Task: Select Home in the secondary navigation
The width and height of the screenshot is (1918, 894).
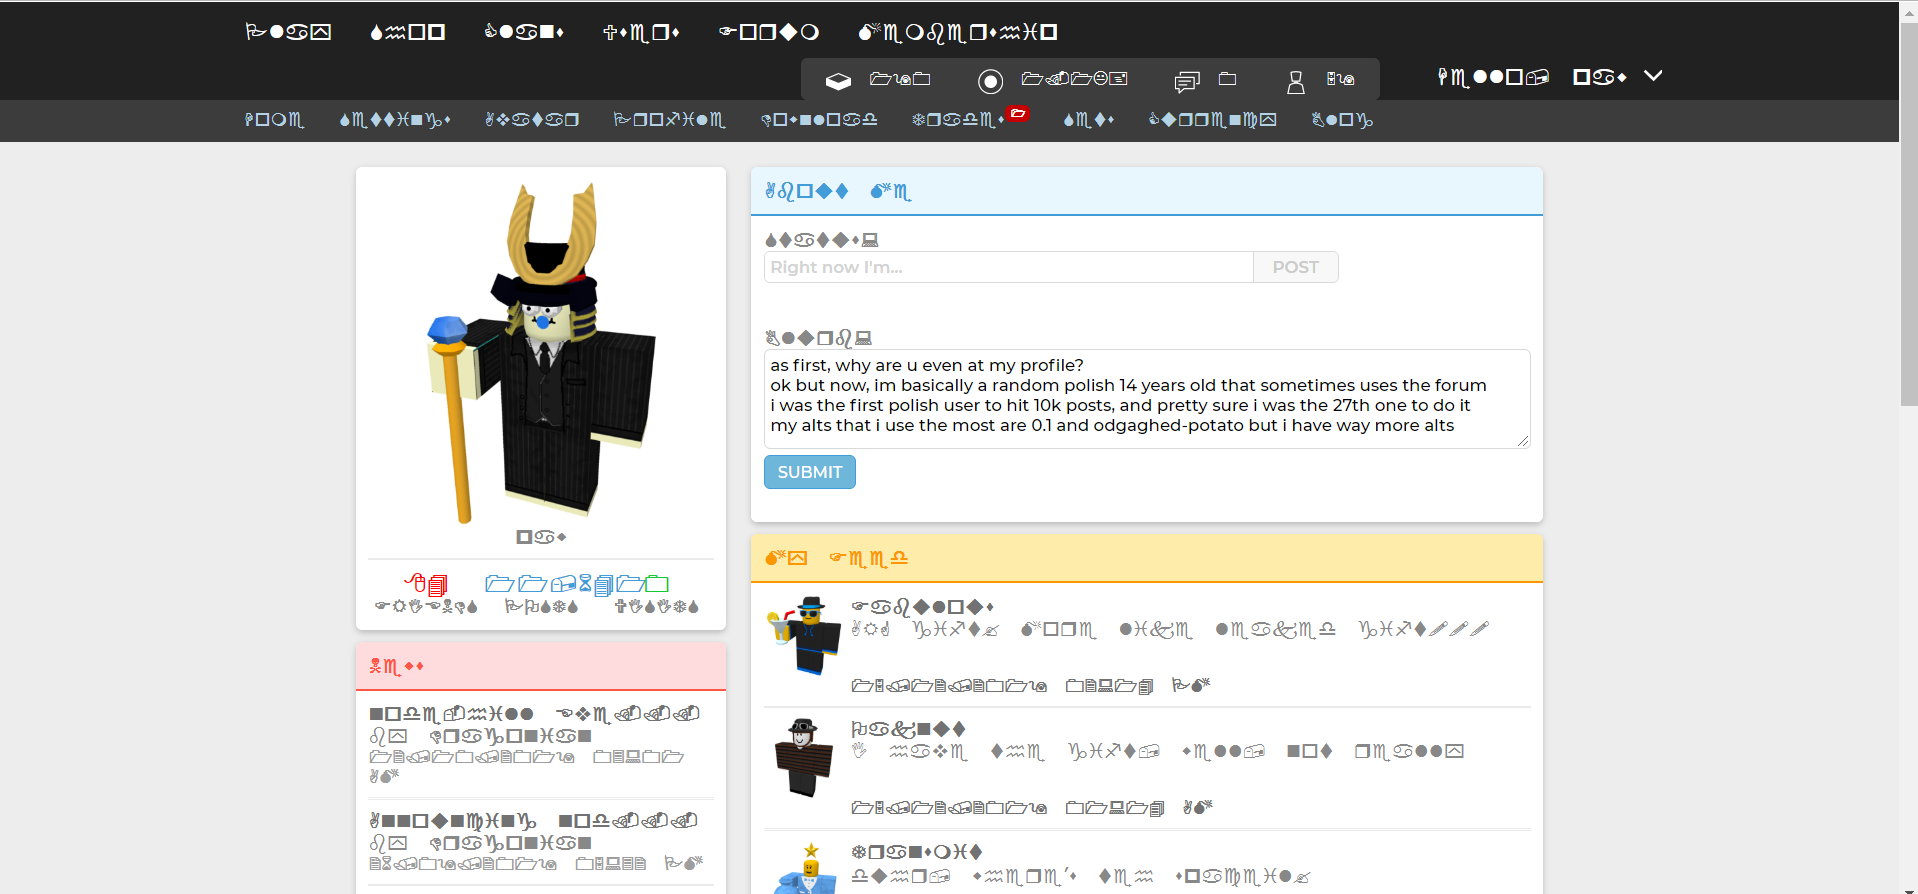Action: click(274, 120)
